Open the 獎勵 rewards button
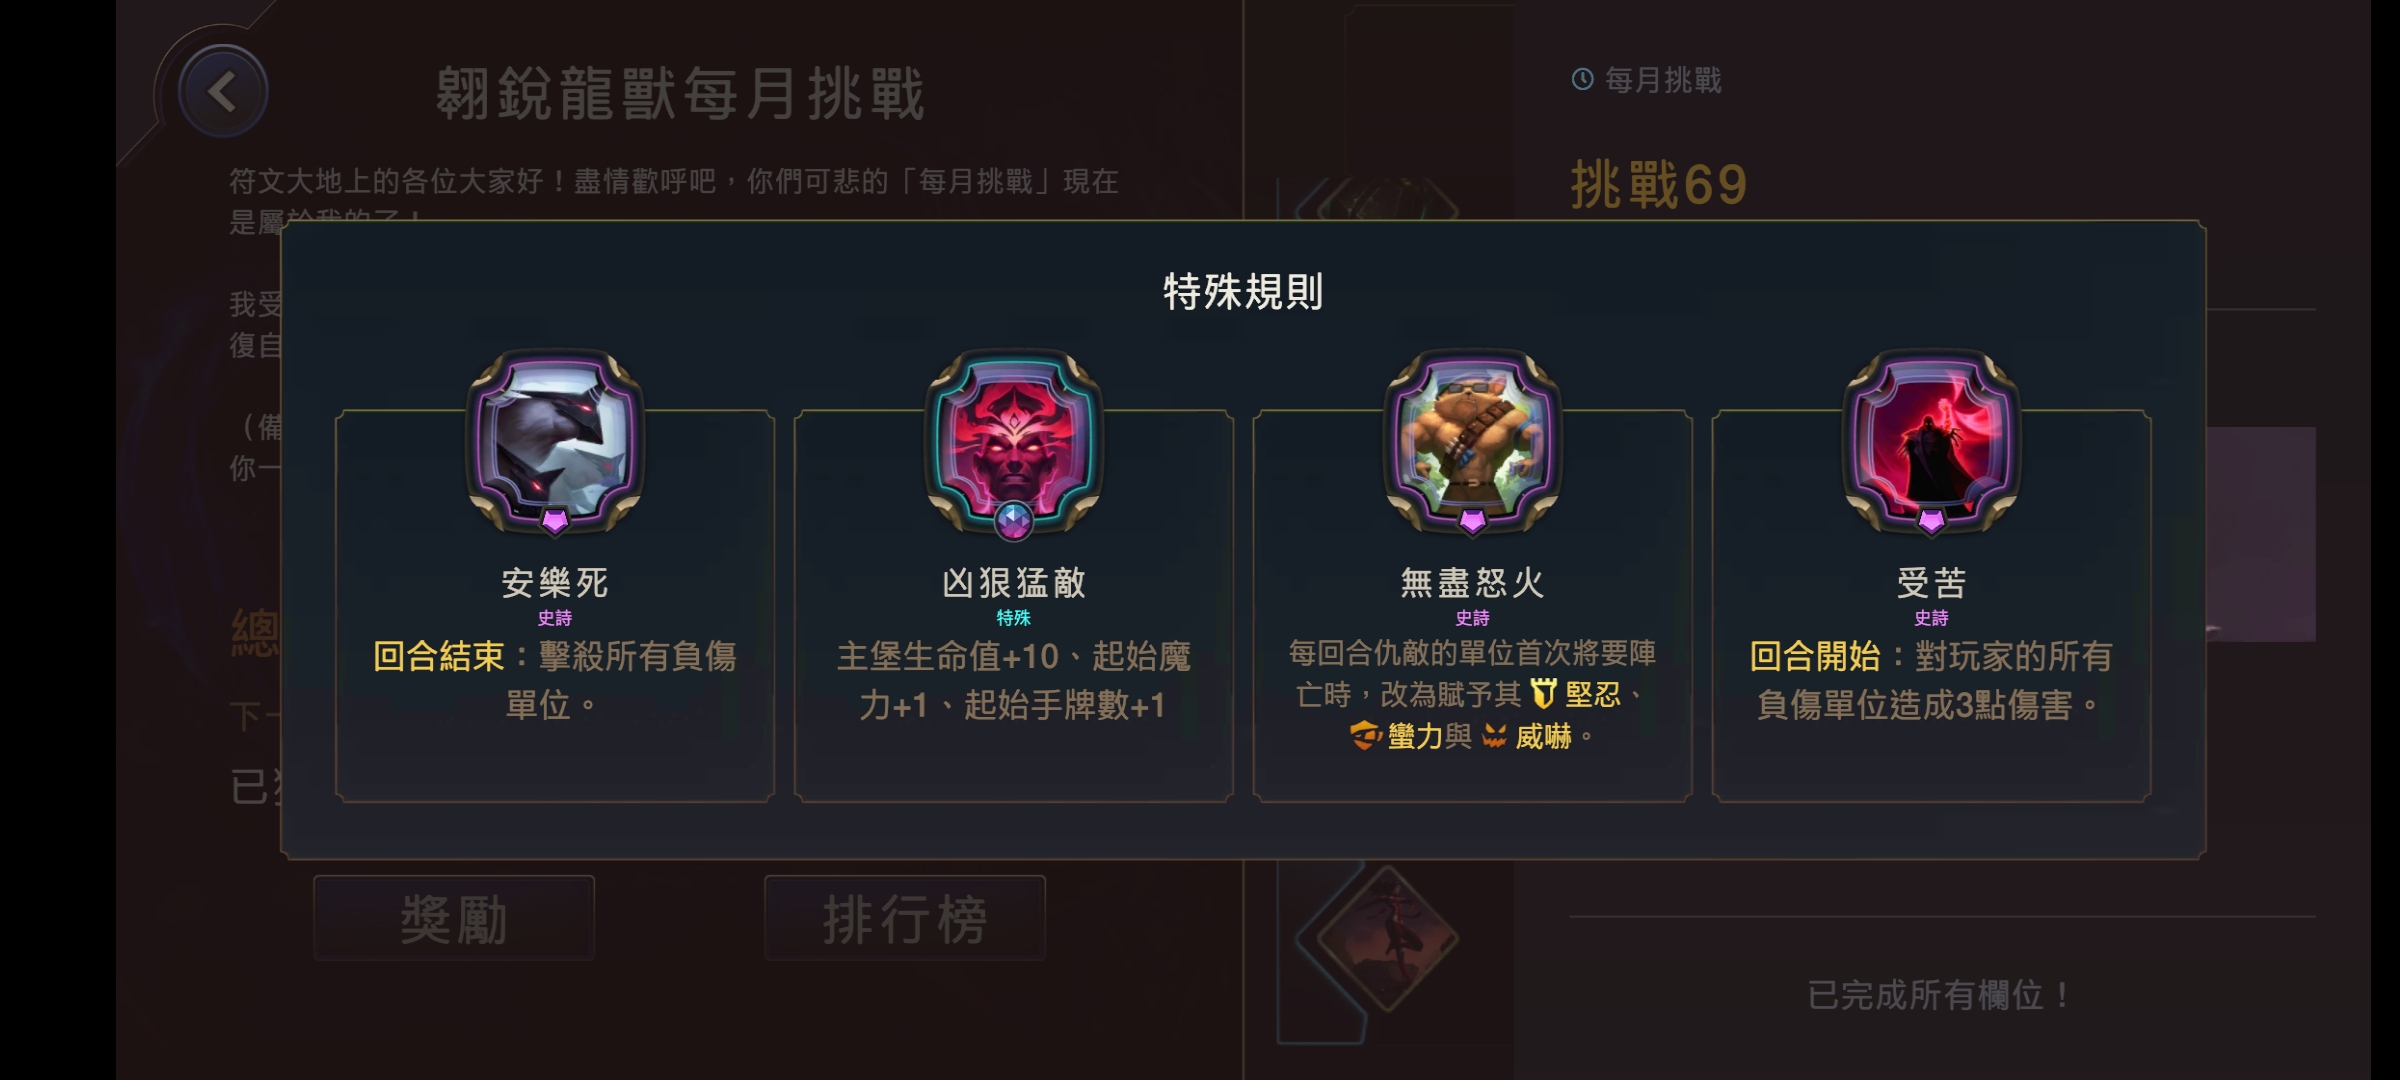 click(454, 919)
